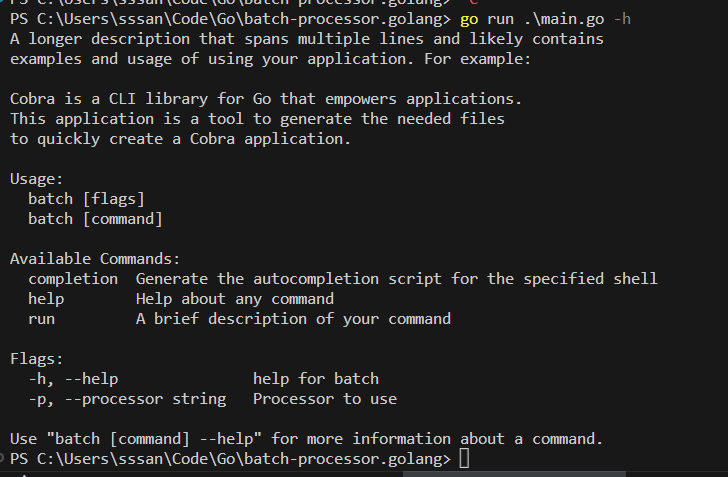The height and width of the screenshot is (477, 728).
Task: Click the "help for batch" description
Action: (x=315, y=379)
